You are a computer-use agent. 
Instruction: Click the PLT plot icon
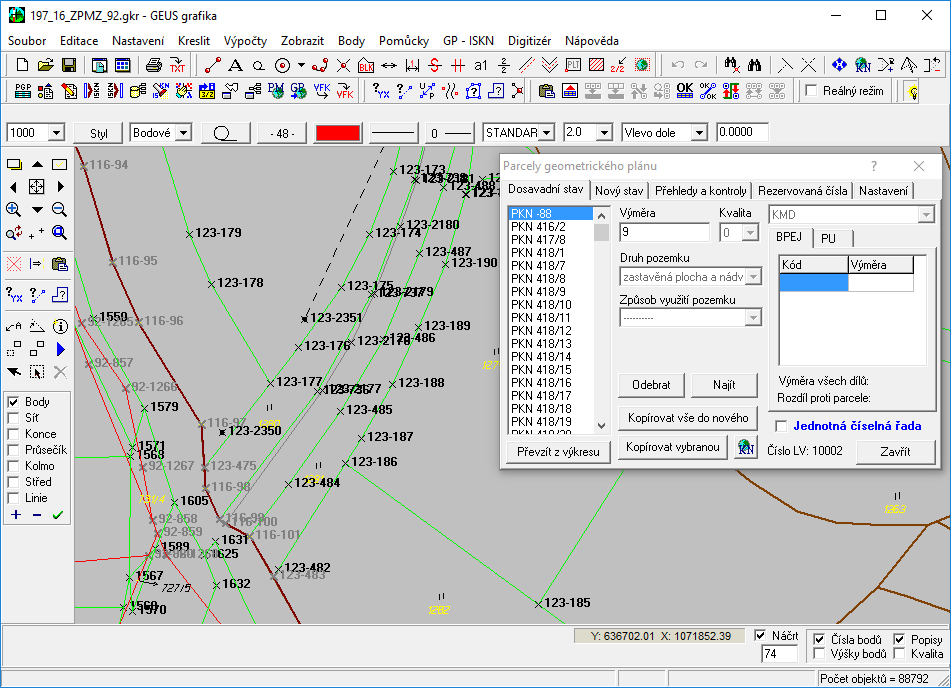(573, 65)
